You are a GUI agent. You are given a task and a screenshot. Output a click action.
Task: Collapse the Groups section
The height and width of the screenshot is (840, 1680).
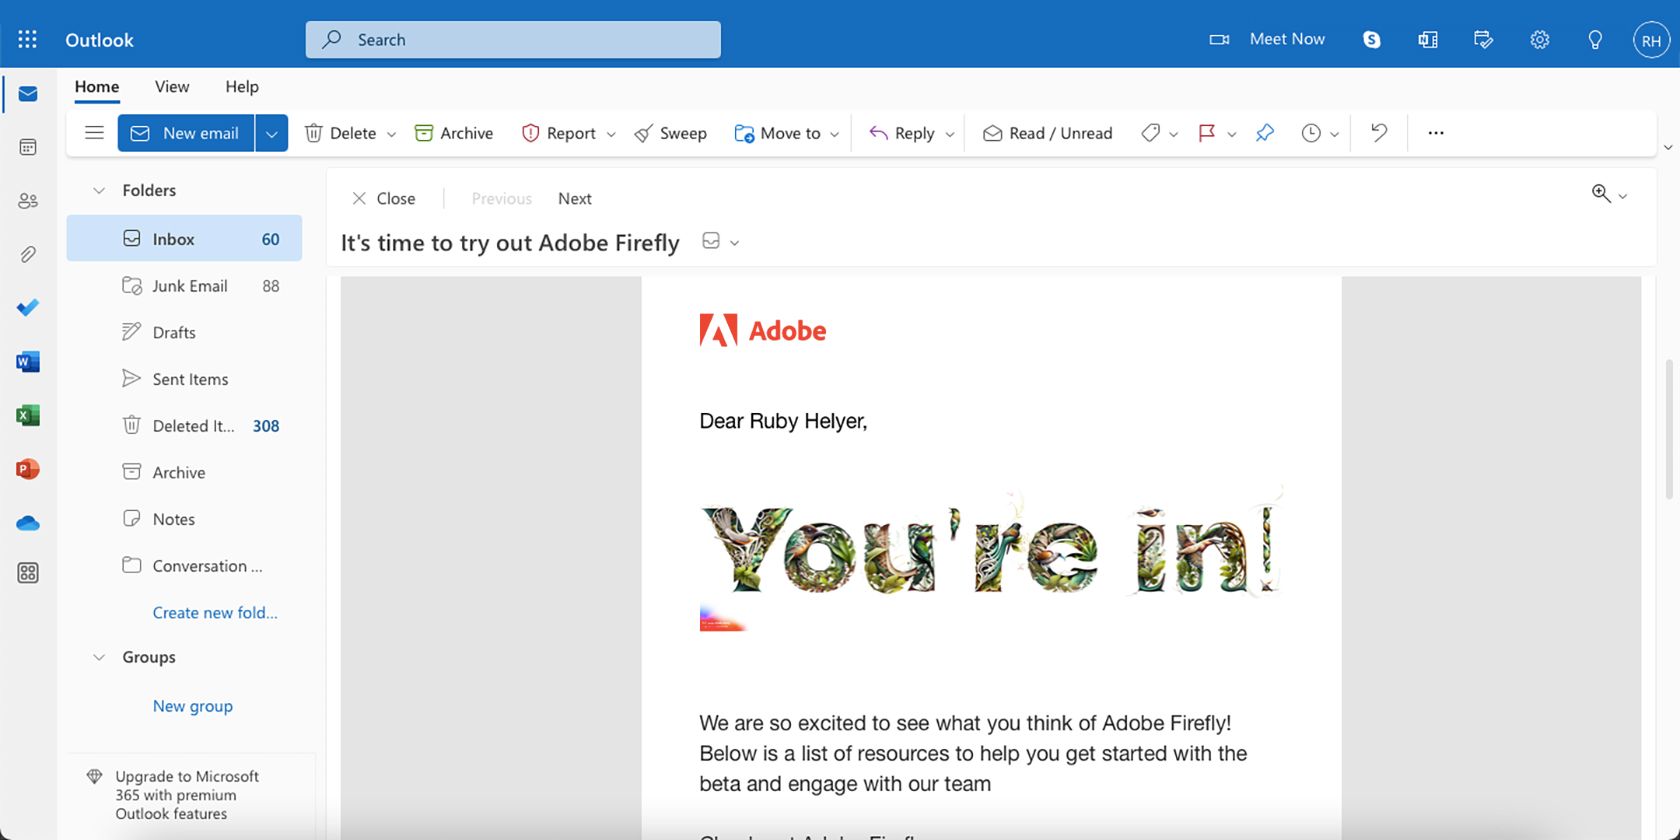(99, 657)
